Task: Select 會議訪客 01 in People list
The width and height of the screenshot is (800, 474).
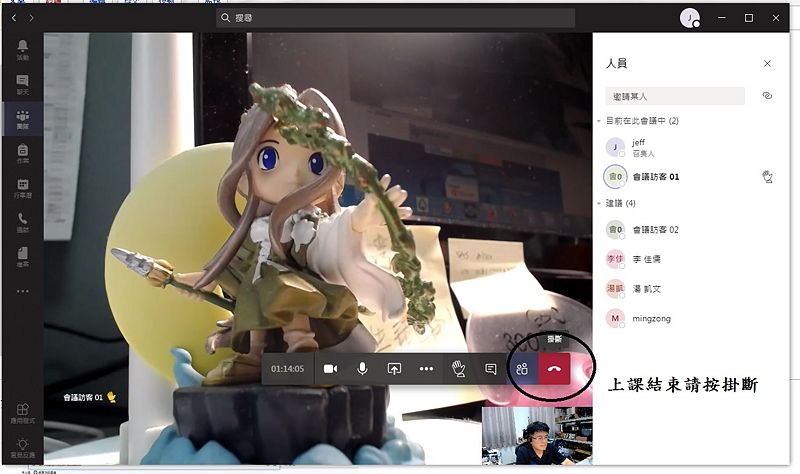Action: (690, 177)
